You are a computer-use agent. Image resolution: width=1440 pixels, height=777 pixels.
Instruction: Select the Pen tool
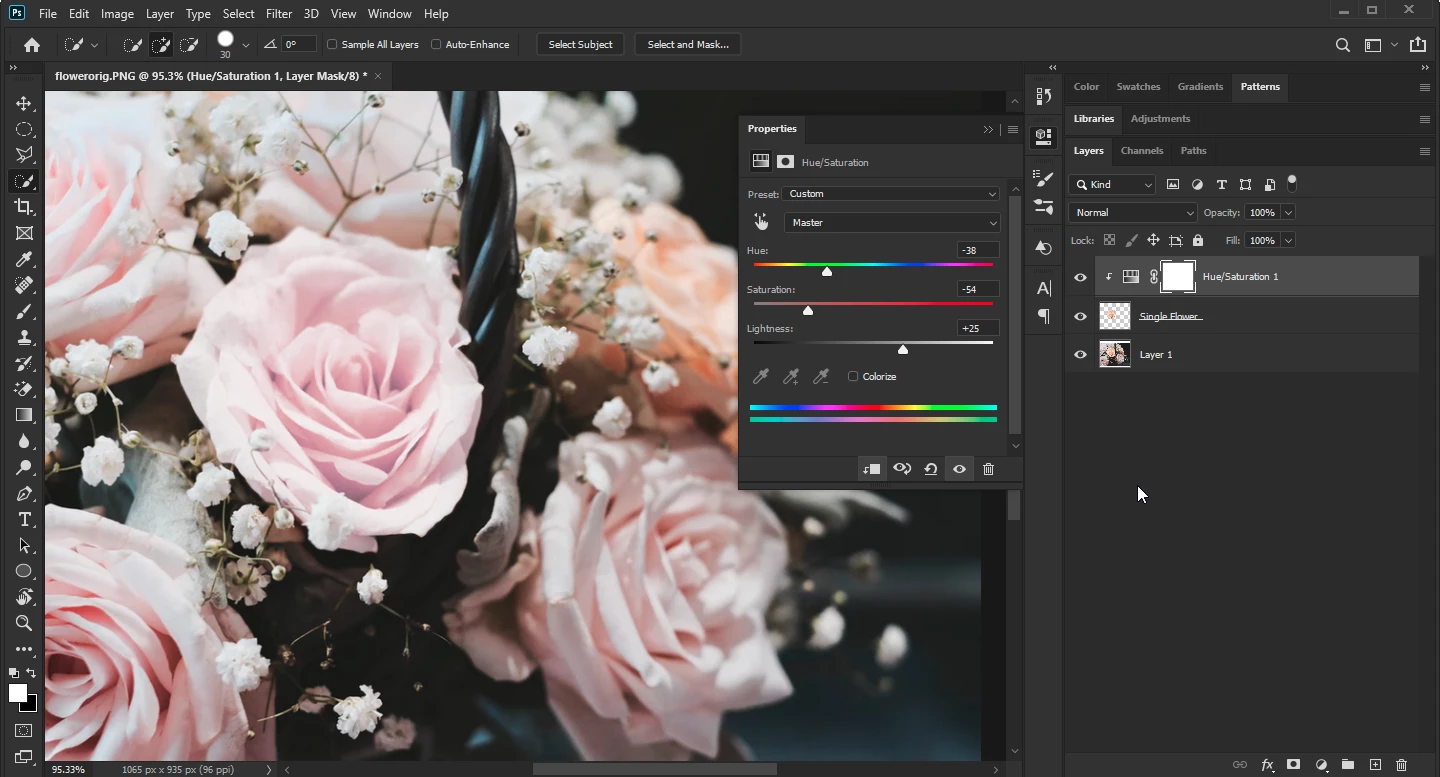(x=24, y=494)
